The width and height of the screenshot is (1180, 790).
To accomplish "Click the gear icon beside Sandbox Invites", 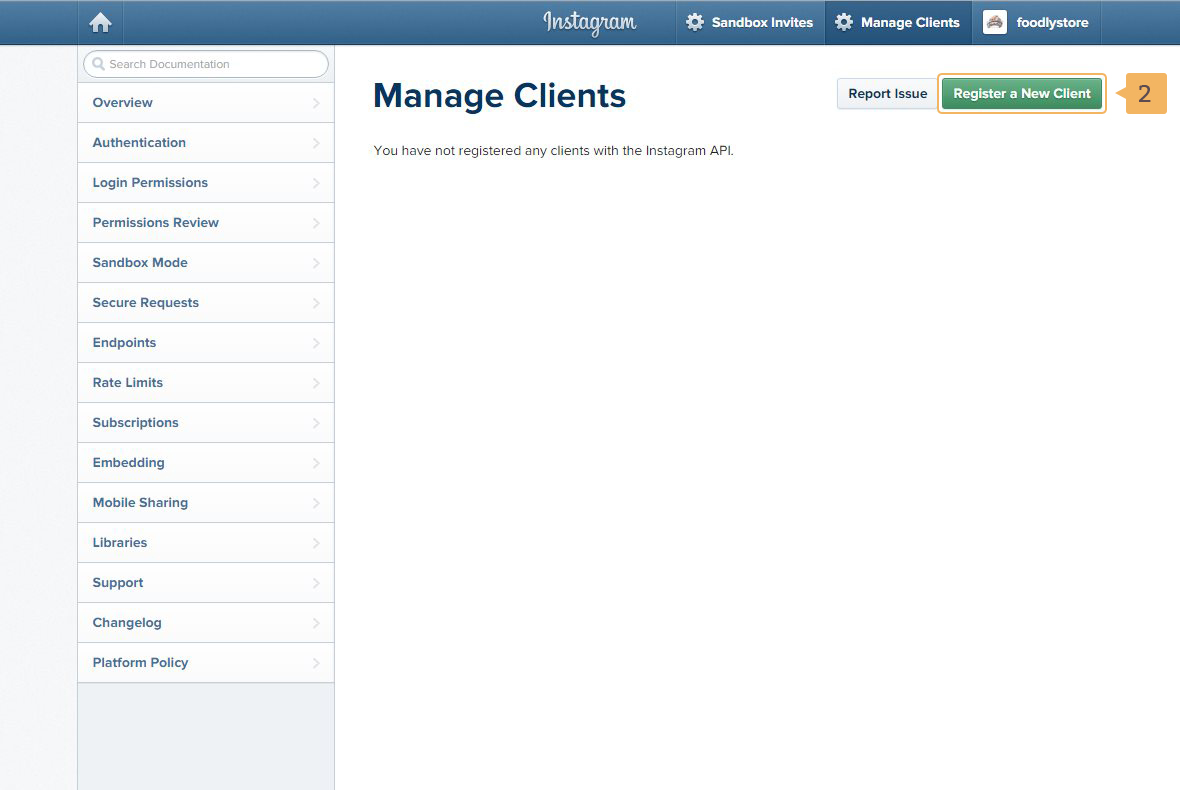I will click(695, 22).
